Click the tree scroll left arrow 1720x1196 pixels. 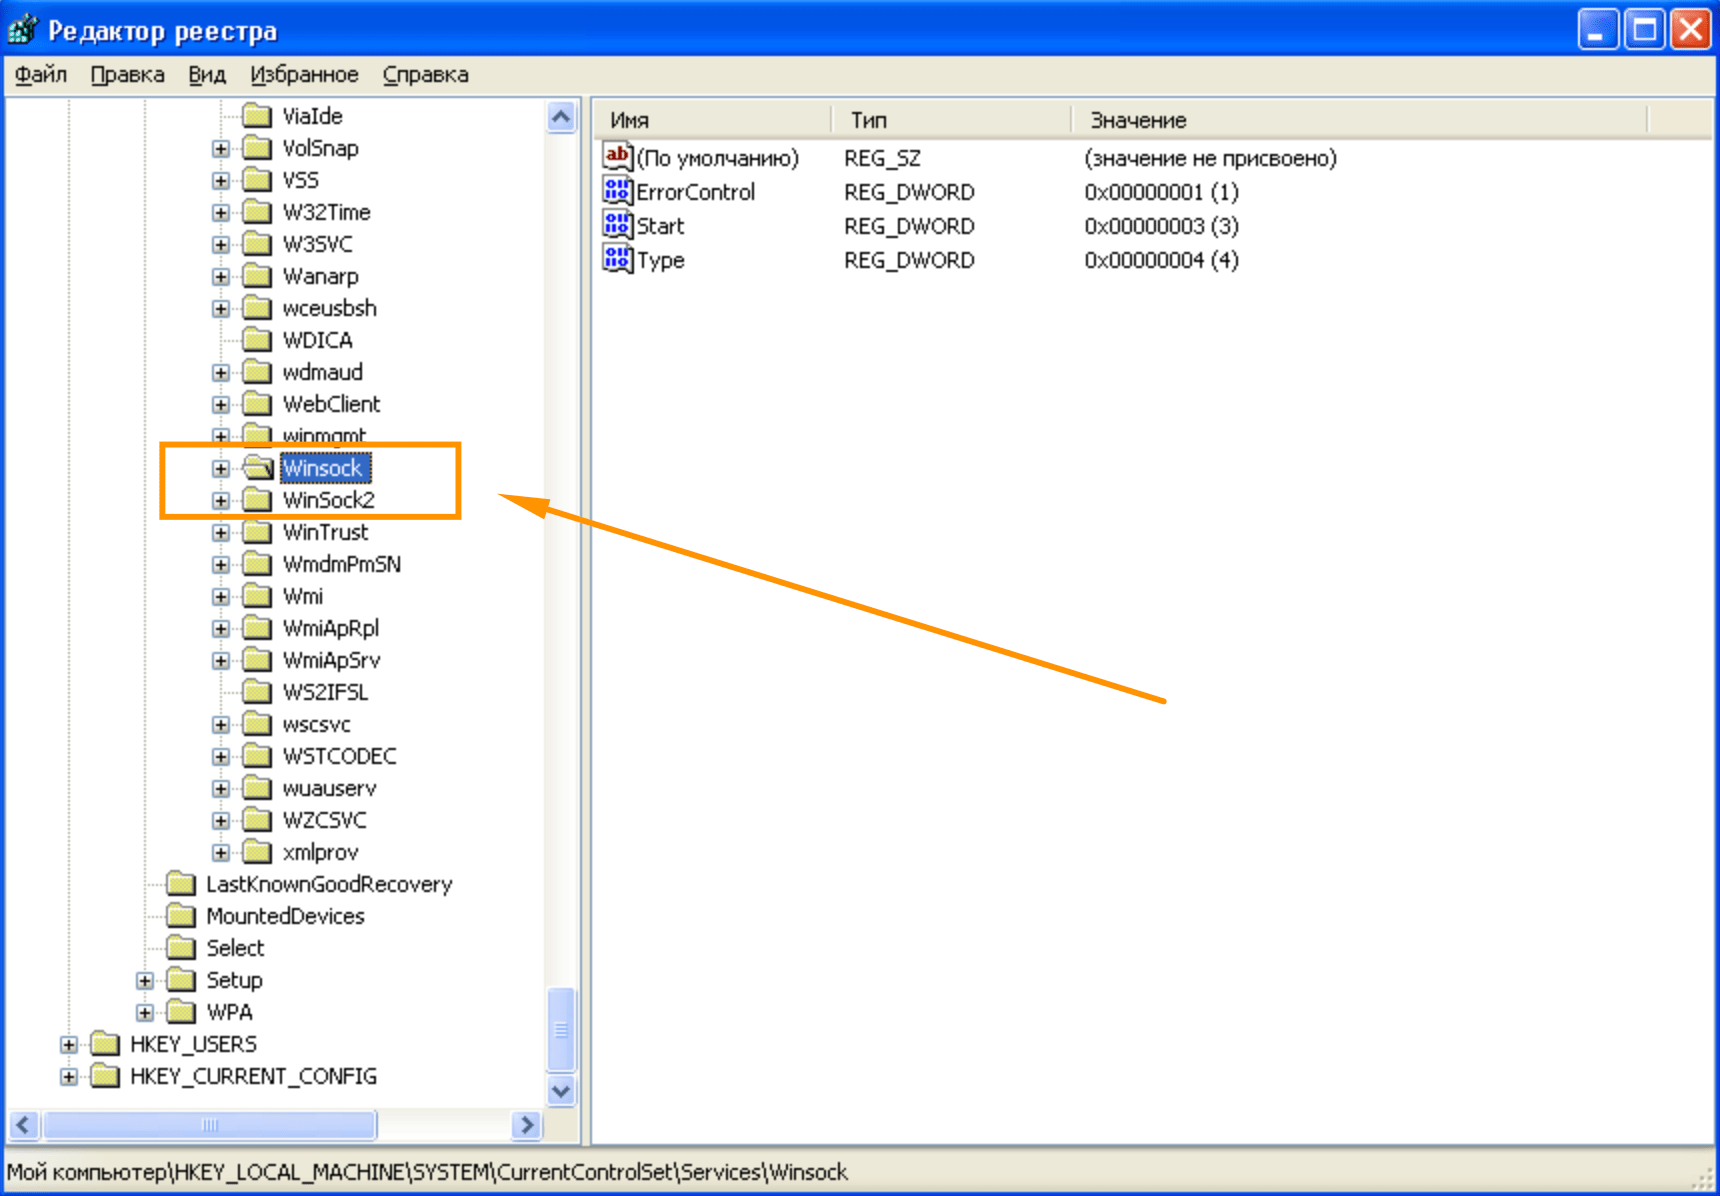point(24,1125)
